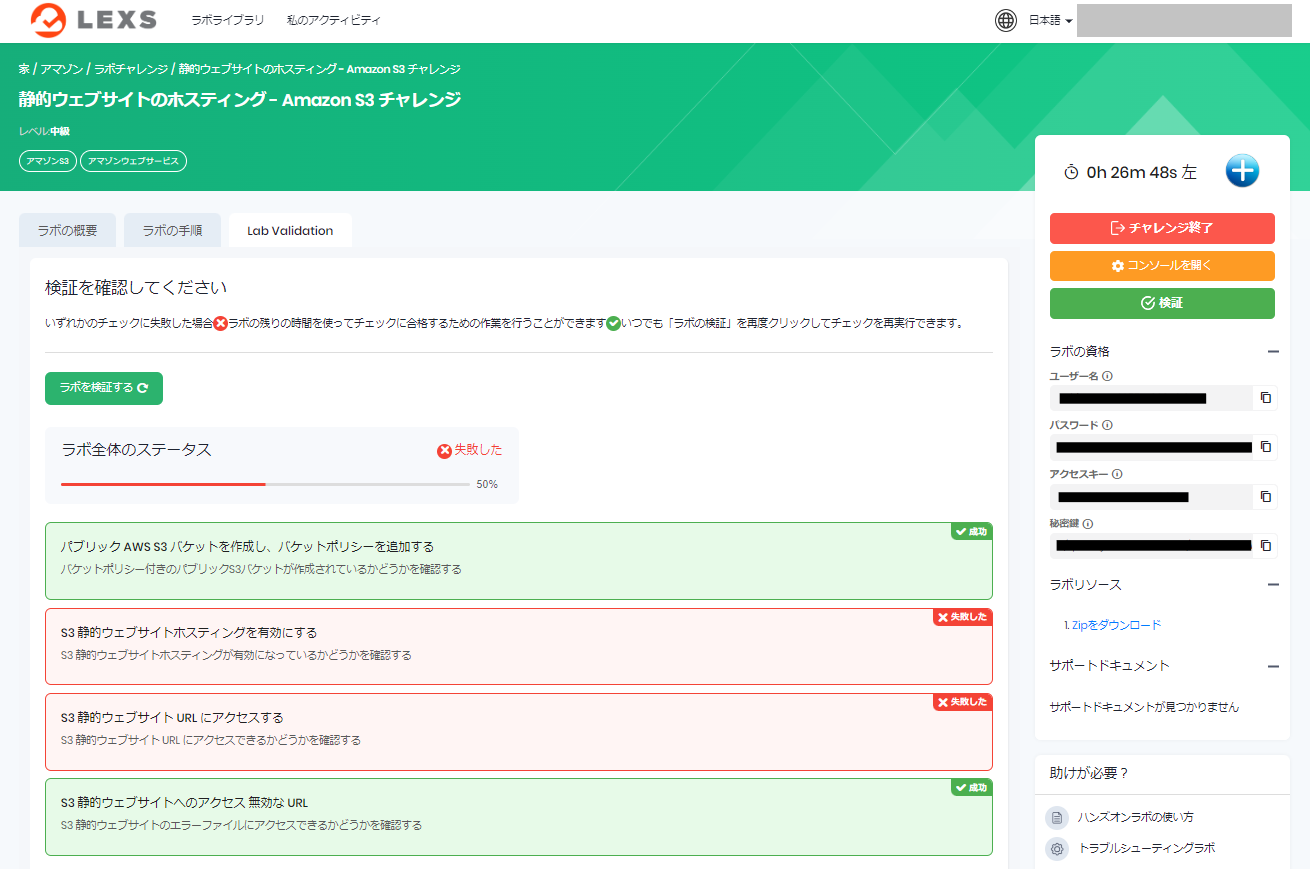Click info icon next to 秘密鍵
This screenshot has height=869, width=1310.
(x=1088, y=523)
